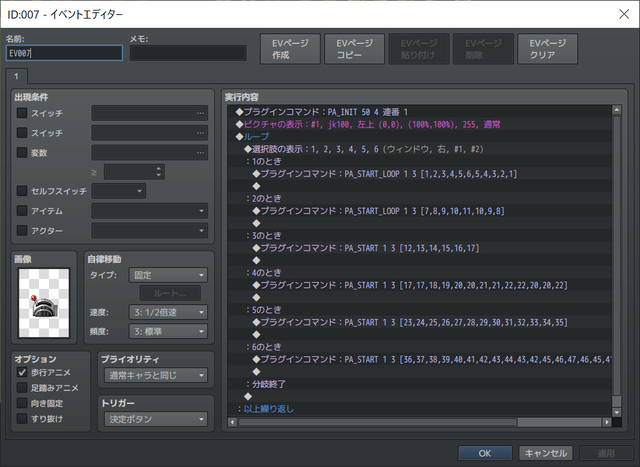This screenshot has height=467, width=640.
Task: Open the 速度 dropdown showing 1/2倍速
Action: click(168, 312)
